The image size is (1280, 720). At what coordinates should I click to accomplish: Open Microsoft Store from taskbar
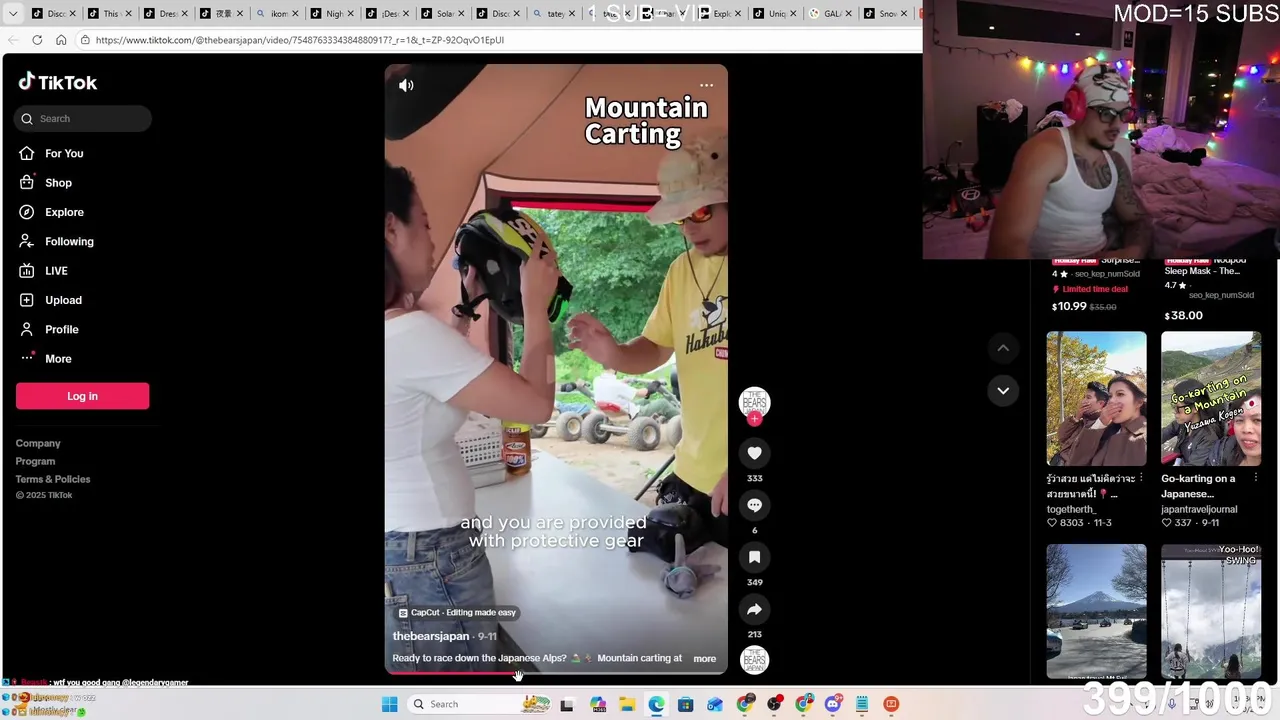pyautogui.click(x=685, y=704)
